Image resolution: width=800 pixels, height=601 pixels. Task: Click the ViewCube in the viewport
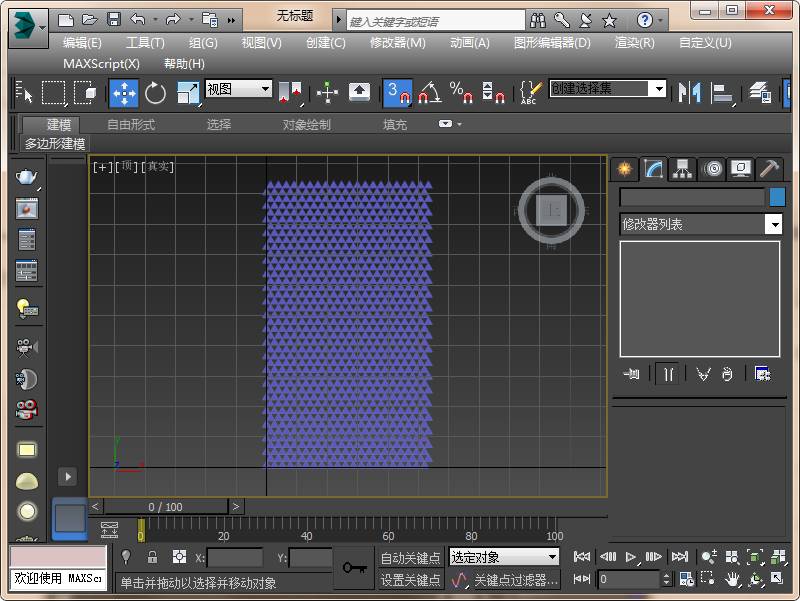552,210
